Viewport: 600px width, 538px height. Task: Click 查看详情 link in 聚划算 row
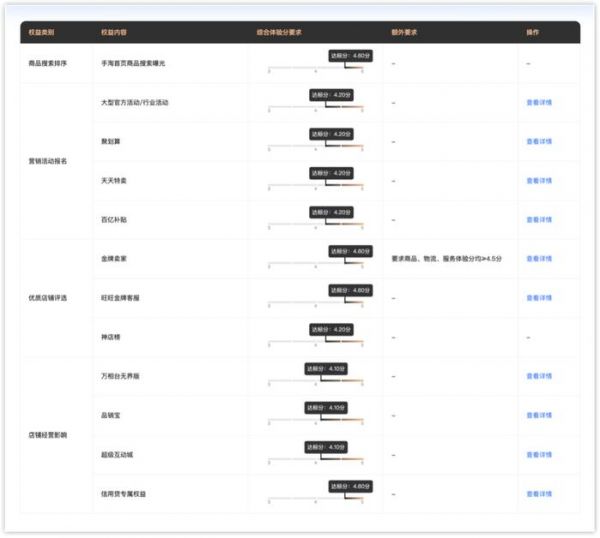coord(539,141)
